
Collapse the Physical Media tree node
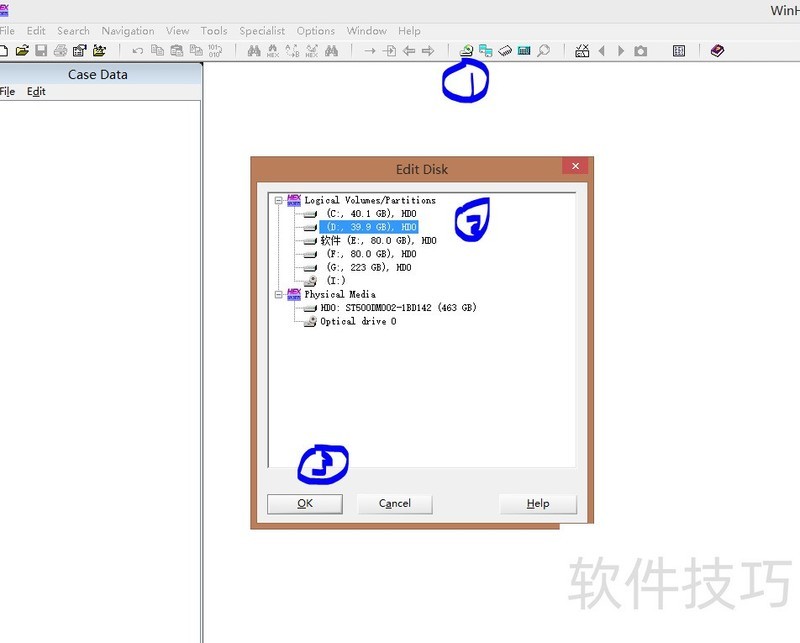(x=277, y=294)
